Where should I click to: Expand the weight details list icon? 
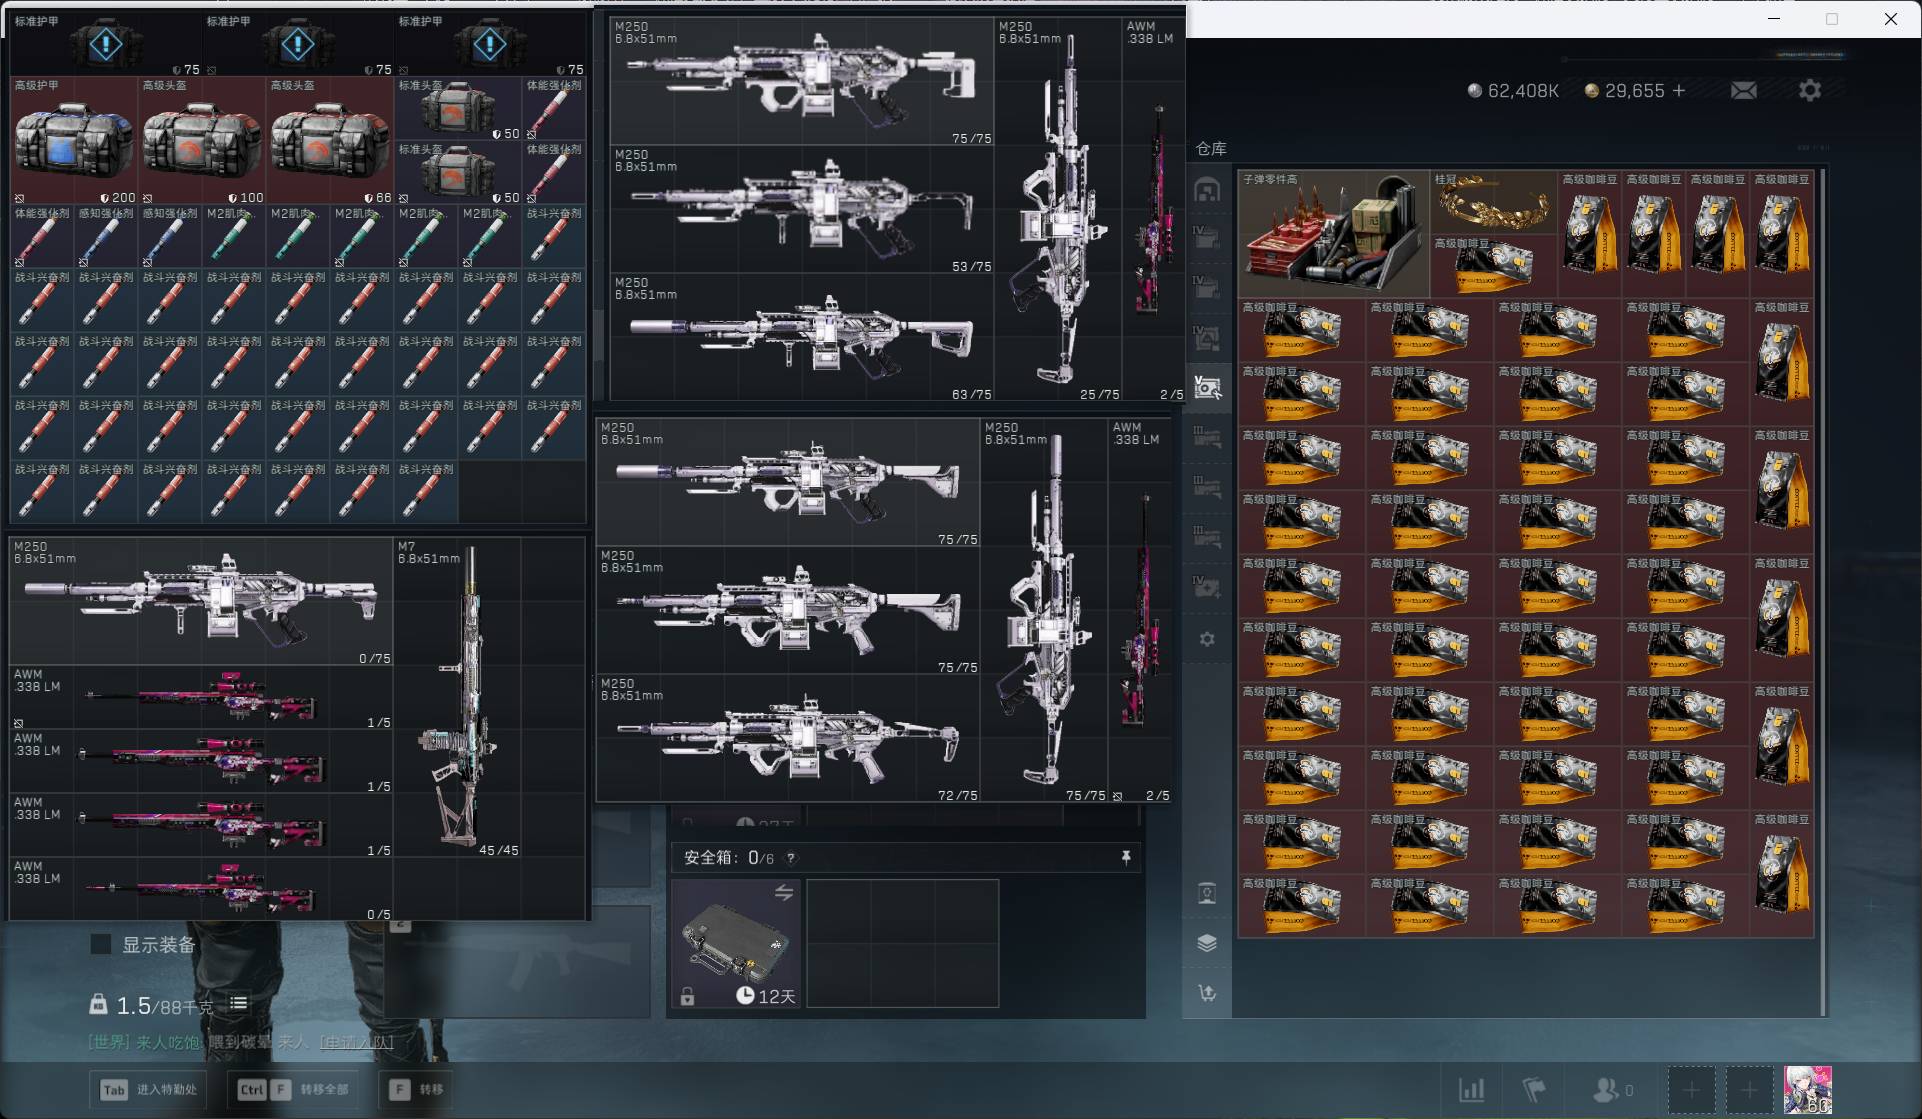[239, 1003]
